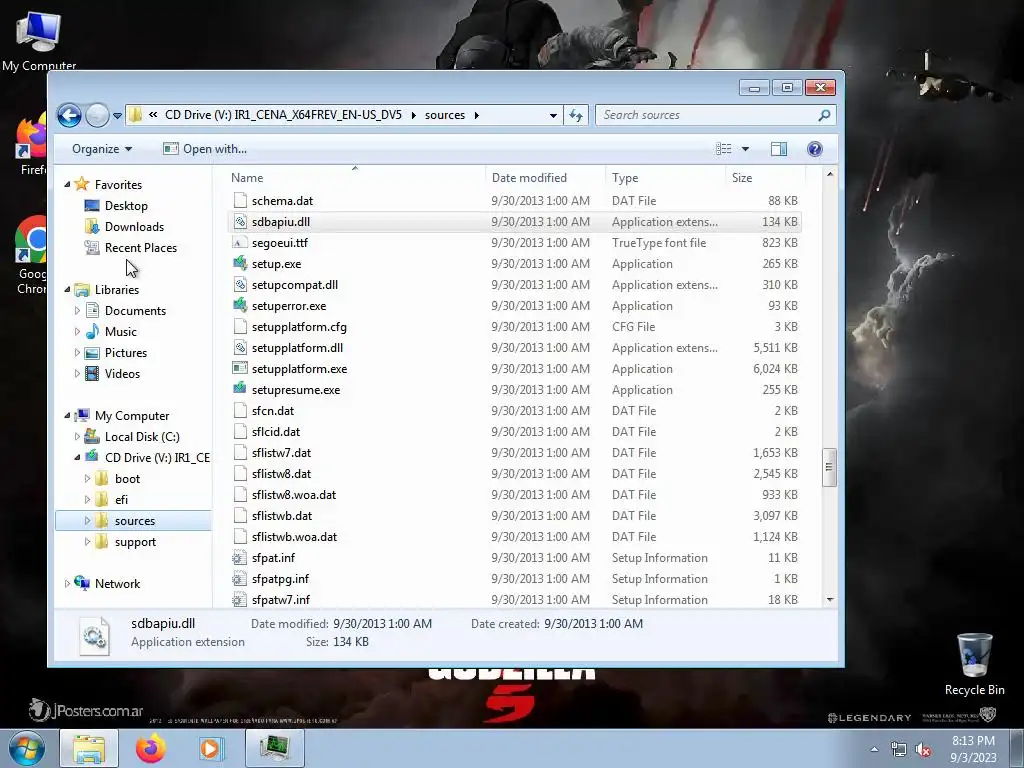Select the setupresume.exe icon
The width and height of the screenshot is (1024, 768).
[240, 389]
